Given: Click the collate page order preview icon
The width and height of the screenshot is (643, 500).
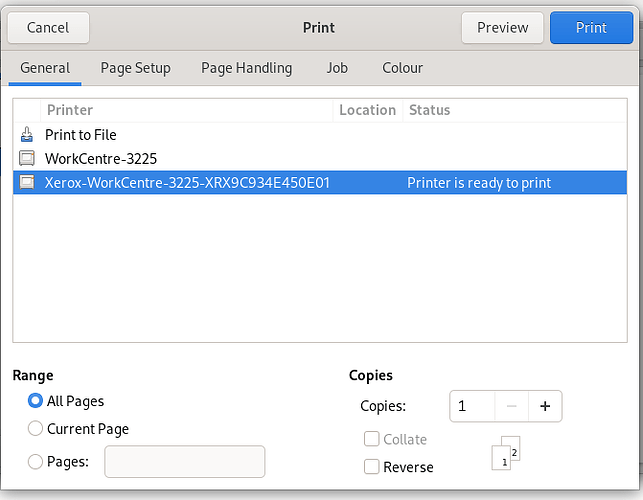Looking at the screenshot, I should (506, 453).
